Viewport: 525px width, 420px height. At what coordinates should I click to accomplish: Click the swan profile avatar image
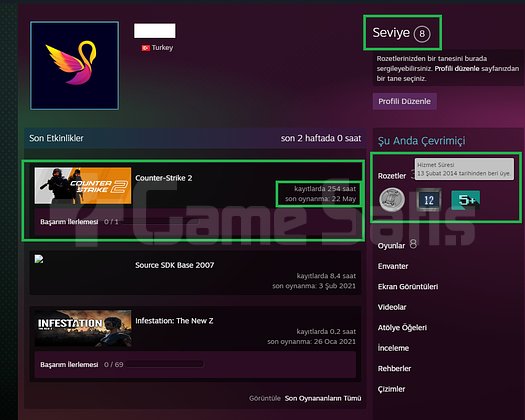click(x=74, y=66)
